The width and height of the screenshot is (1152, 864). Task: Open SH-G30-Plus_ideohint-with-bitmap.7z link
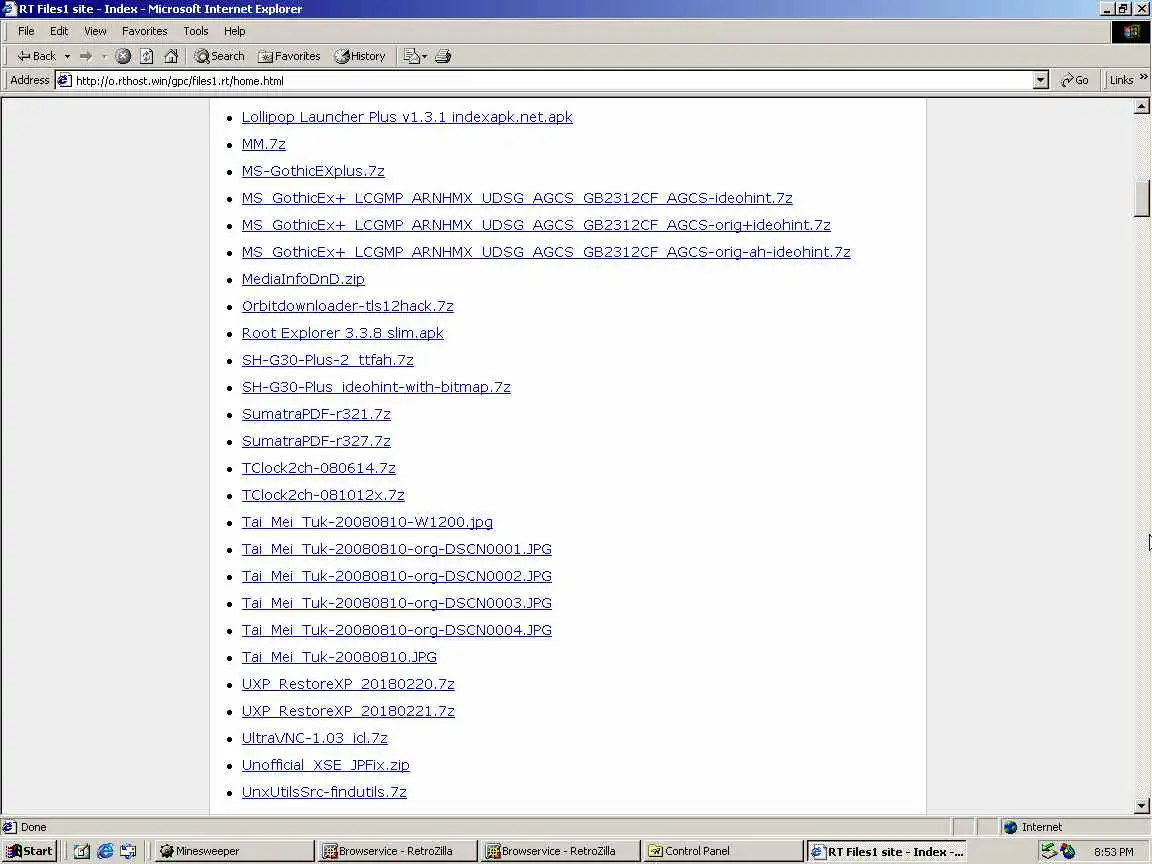click(376, 387)
